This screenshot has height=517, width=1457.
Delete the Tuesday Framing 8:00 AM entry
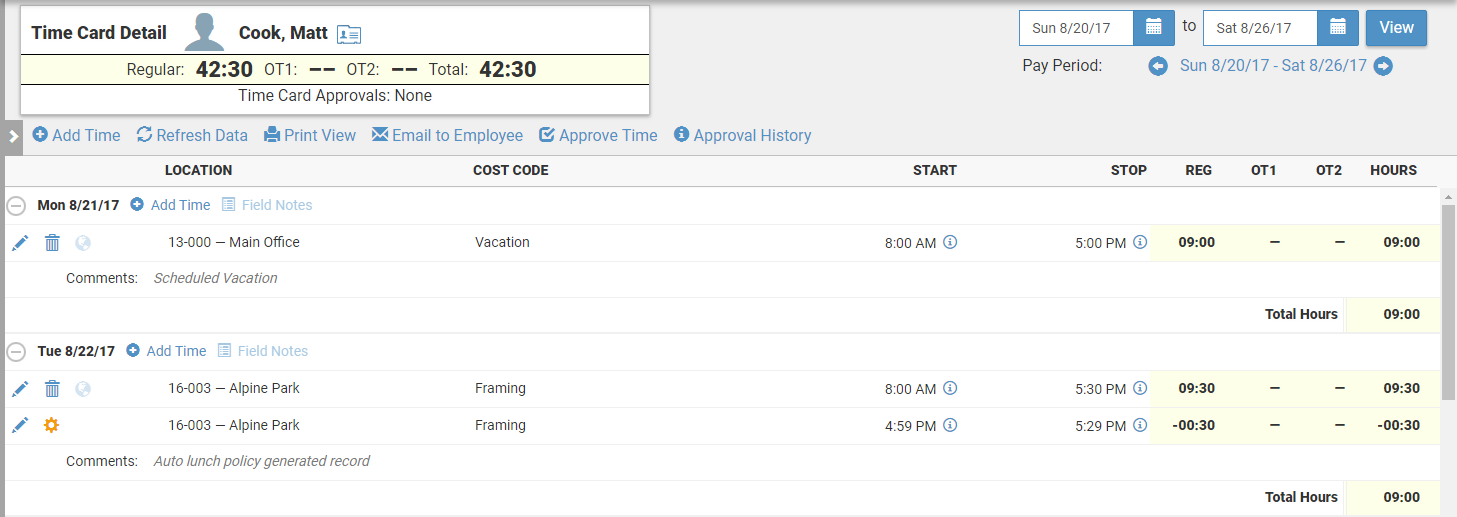pyautogui.click(x=52, y=388)
